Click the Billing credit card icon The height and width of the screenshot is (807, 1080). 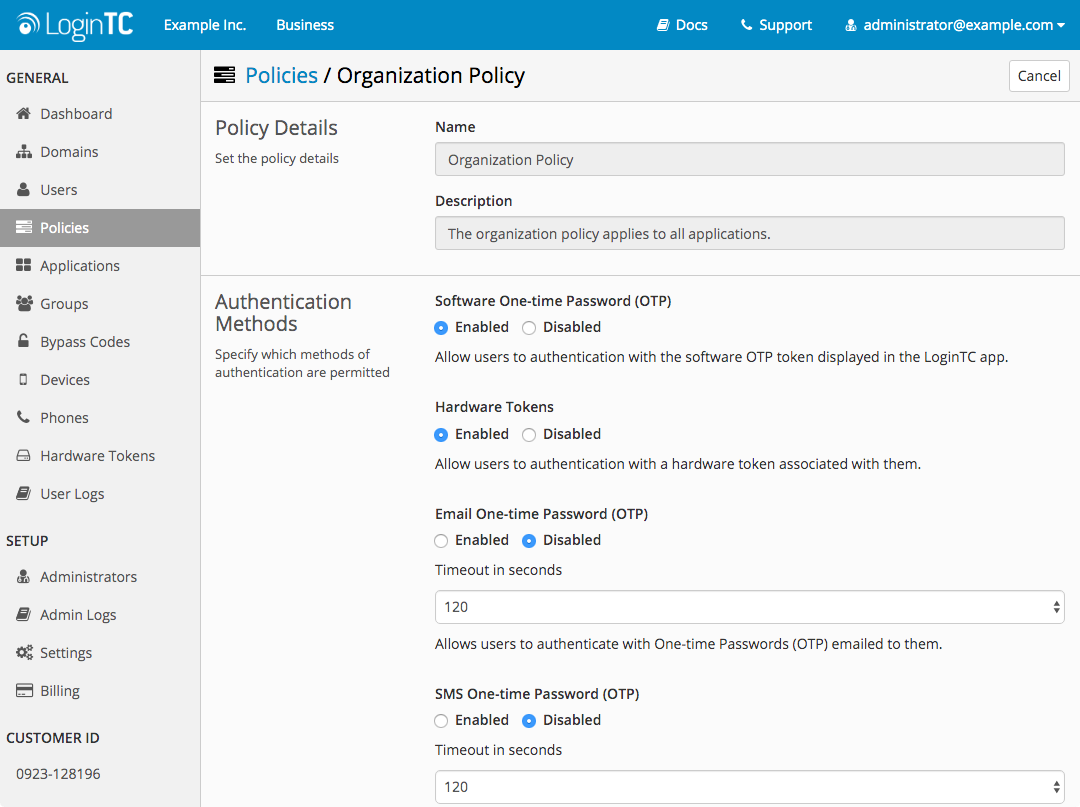[x=24, y=690]
